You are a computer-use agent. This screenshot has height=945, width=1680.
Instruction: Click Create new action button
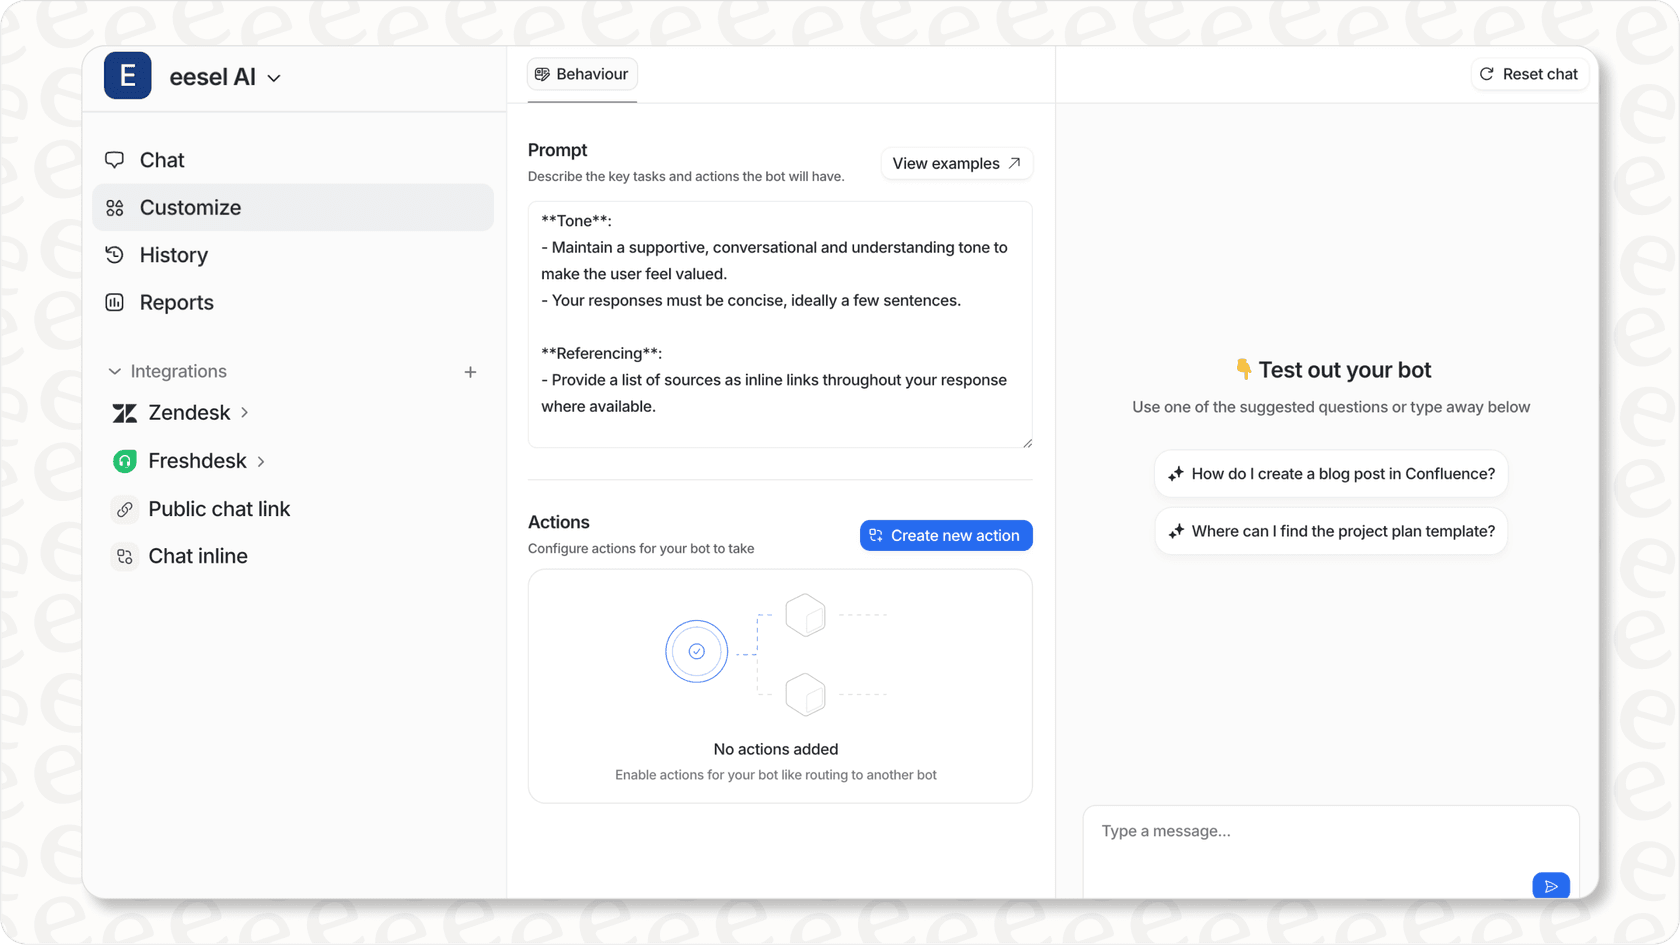[946, 535]
